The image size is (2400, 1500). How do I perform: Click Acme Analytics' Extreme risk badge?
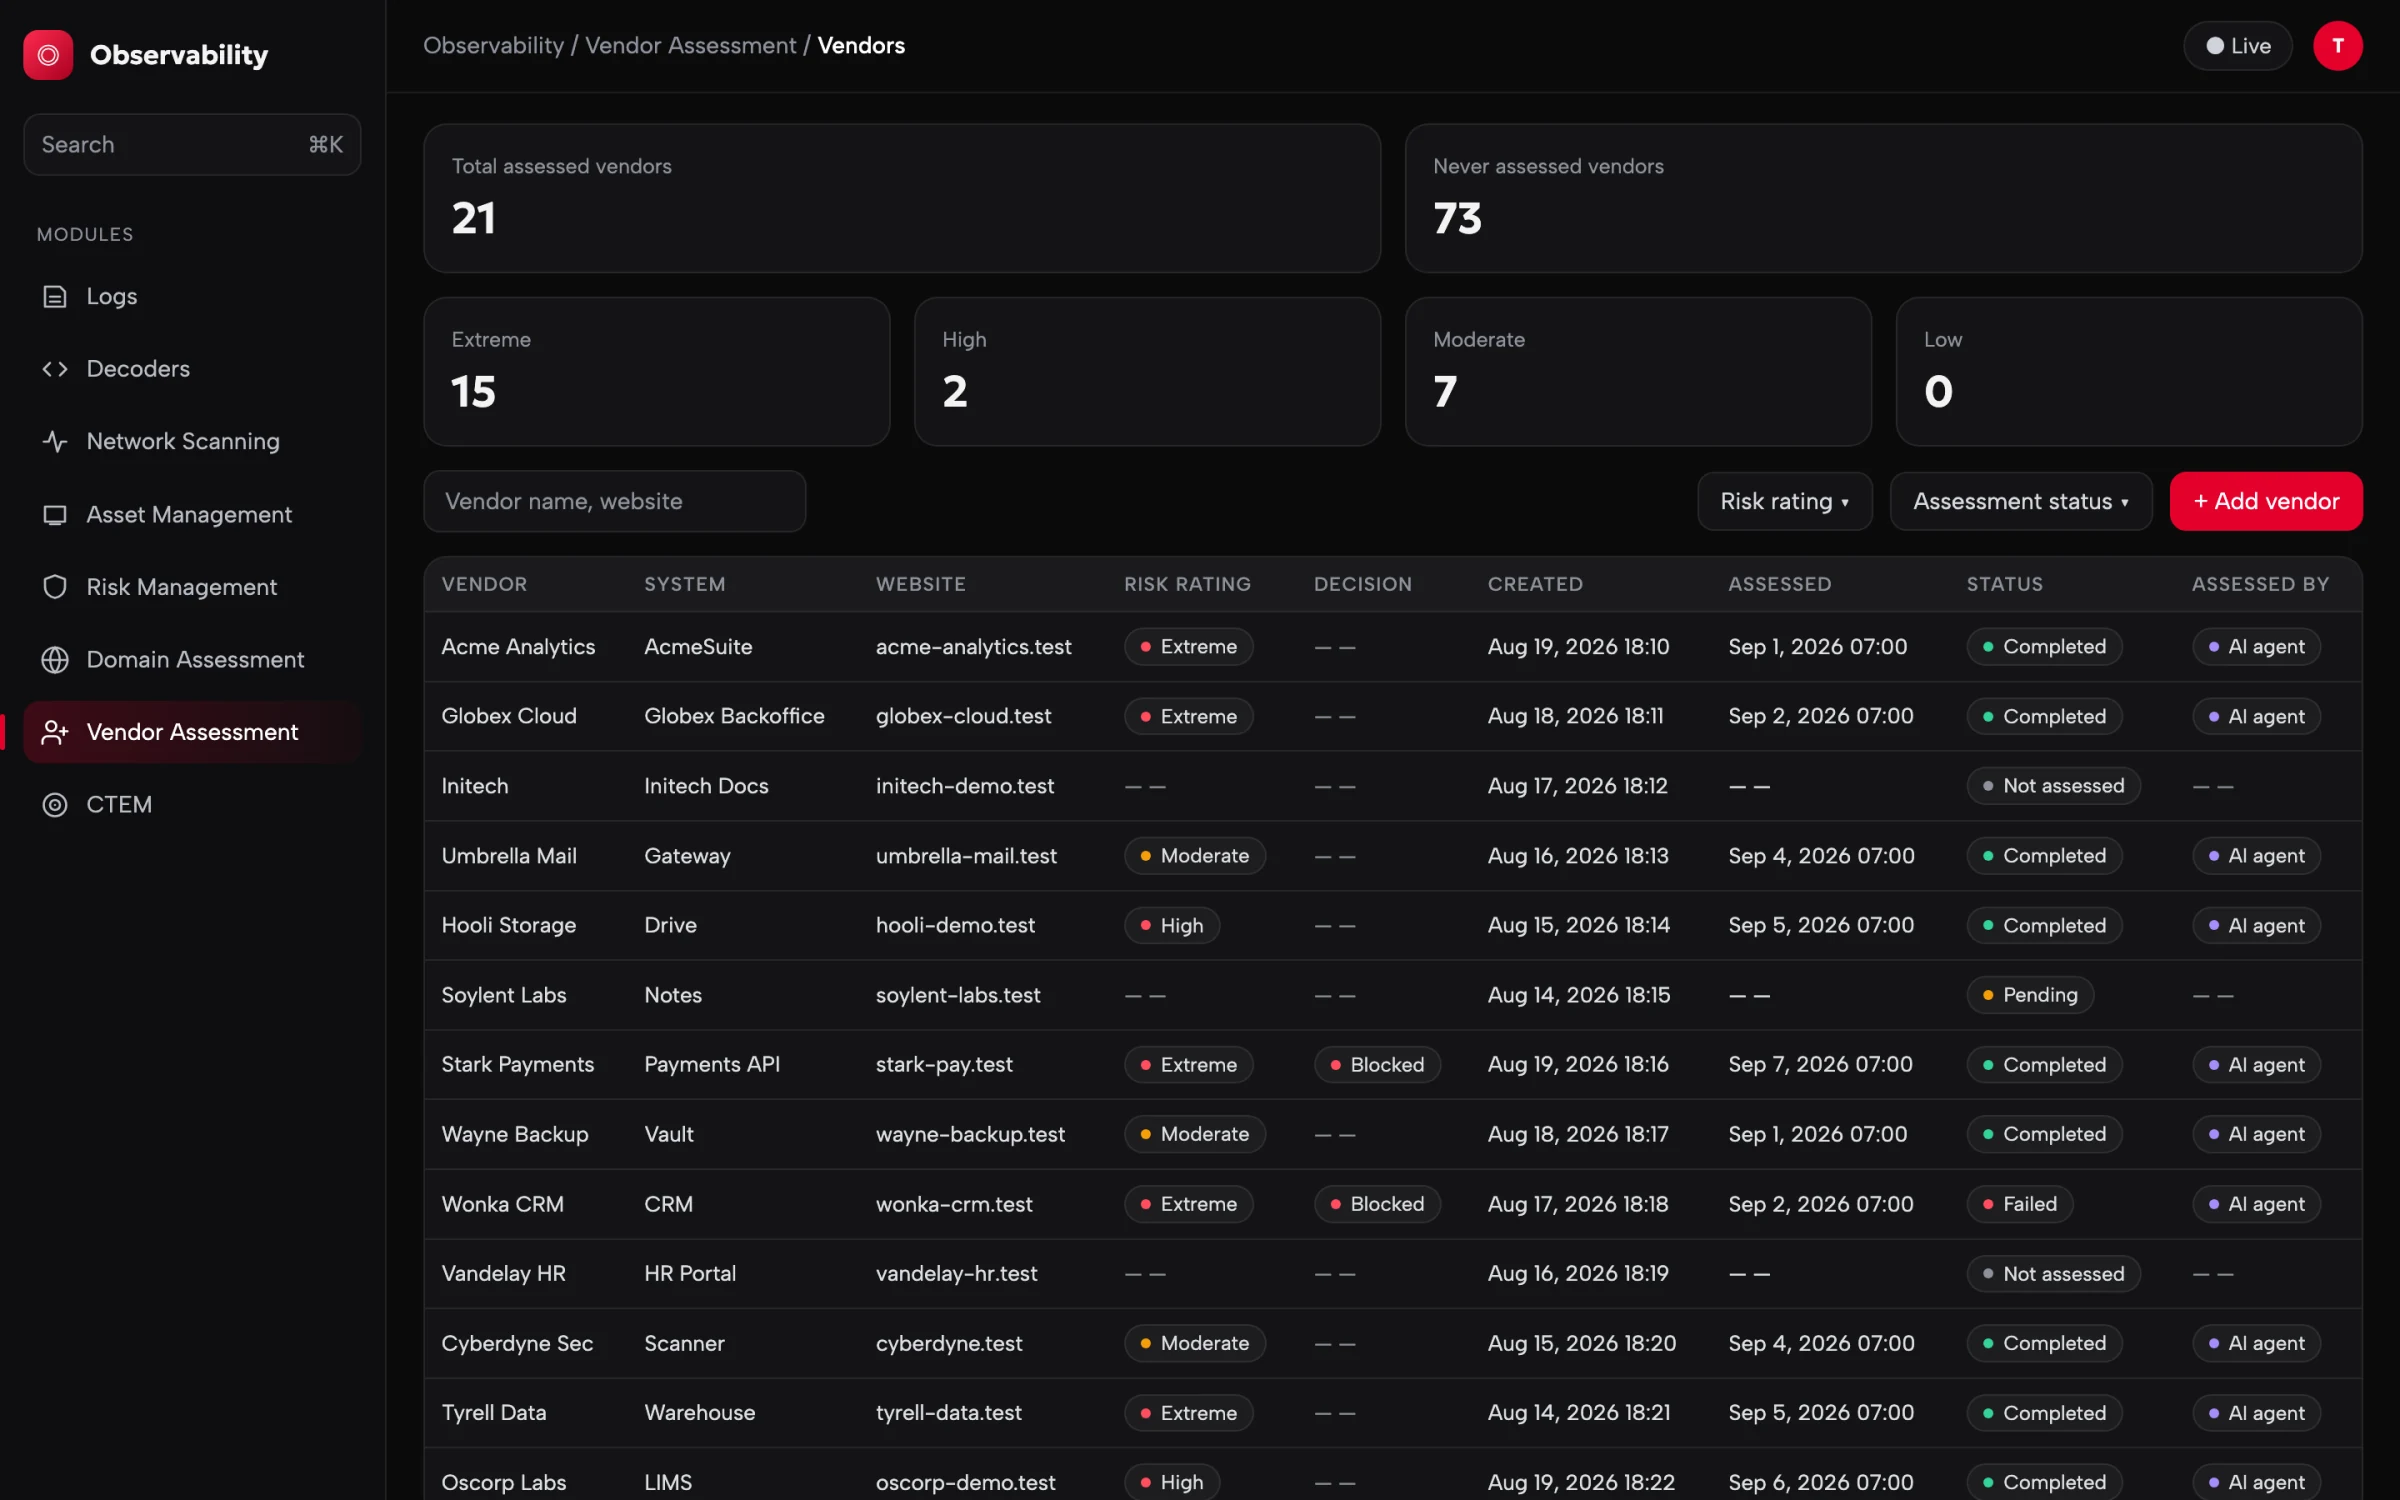point(1188,647)
